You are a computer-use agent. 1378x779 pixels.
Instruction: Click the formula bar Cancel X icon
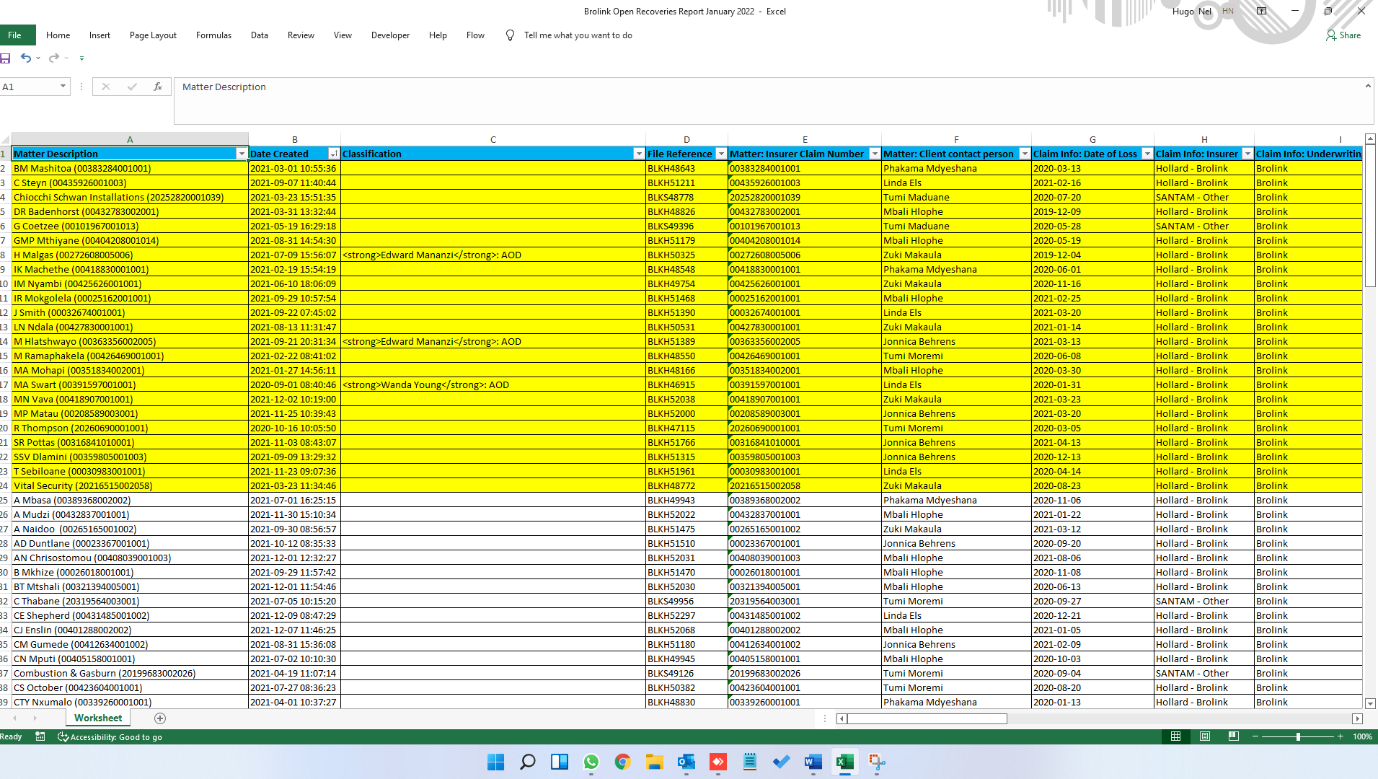click(106, 87)
